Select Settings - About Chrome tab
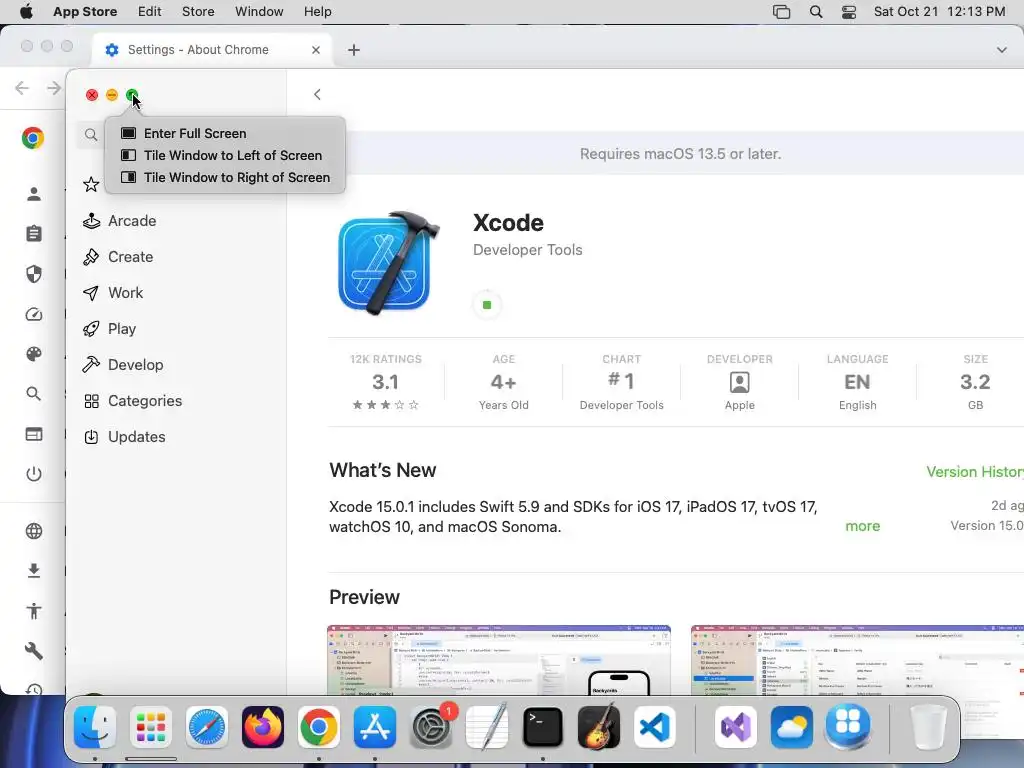The width and height of the screenshot is (1024, 768). point(212,50)
